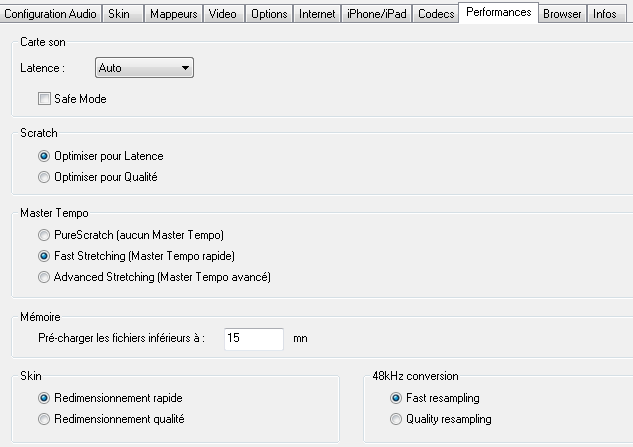This screenshot has height=447, width=633.
Task: Go to the Mappeurs tab
Action: click(174, 14)
